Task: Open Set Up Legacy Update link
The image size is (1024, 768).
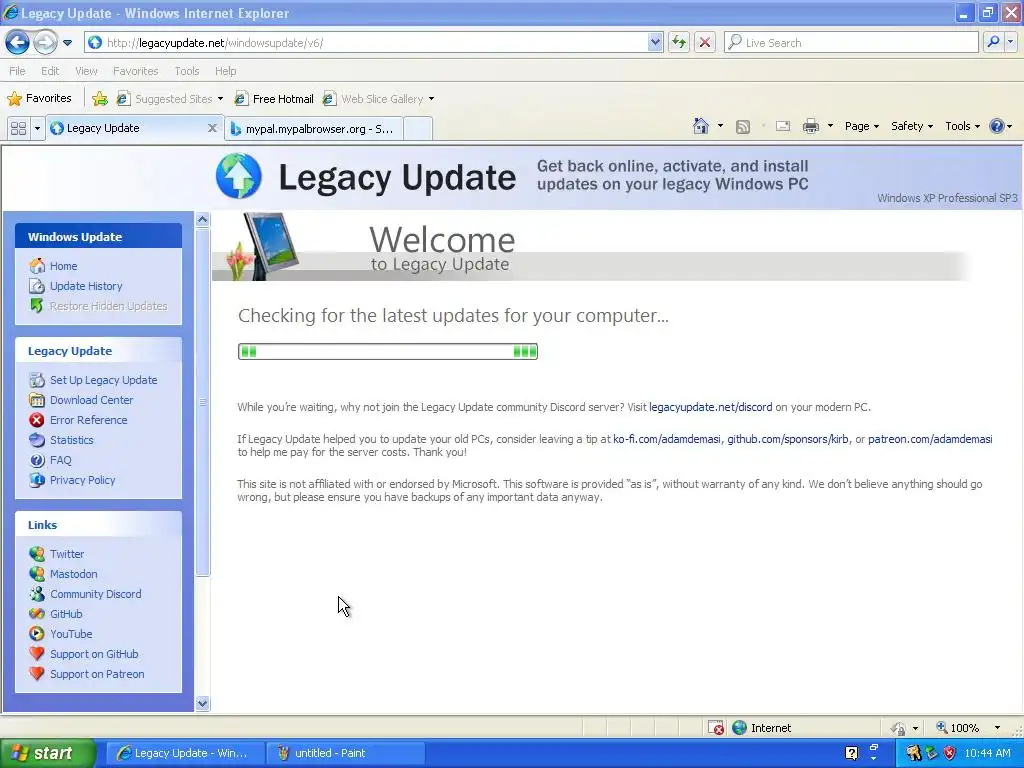Action: click(103, 380)
